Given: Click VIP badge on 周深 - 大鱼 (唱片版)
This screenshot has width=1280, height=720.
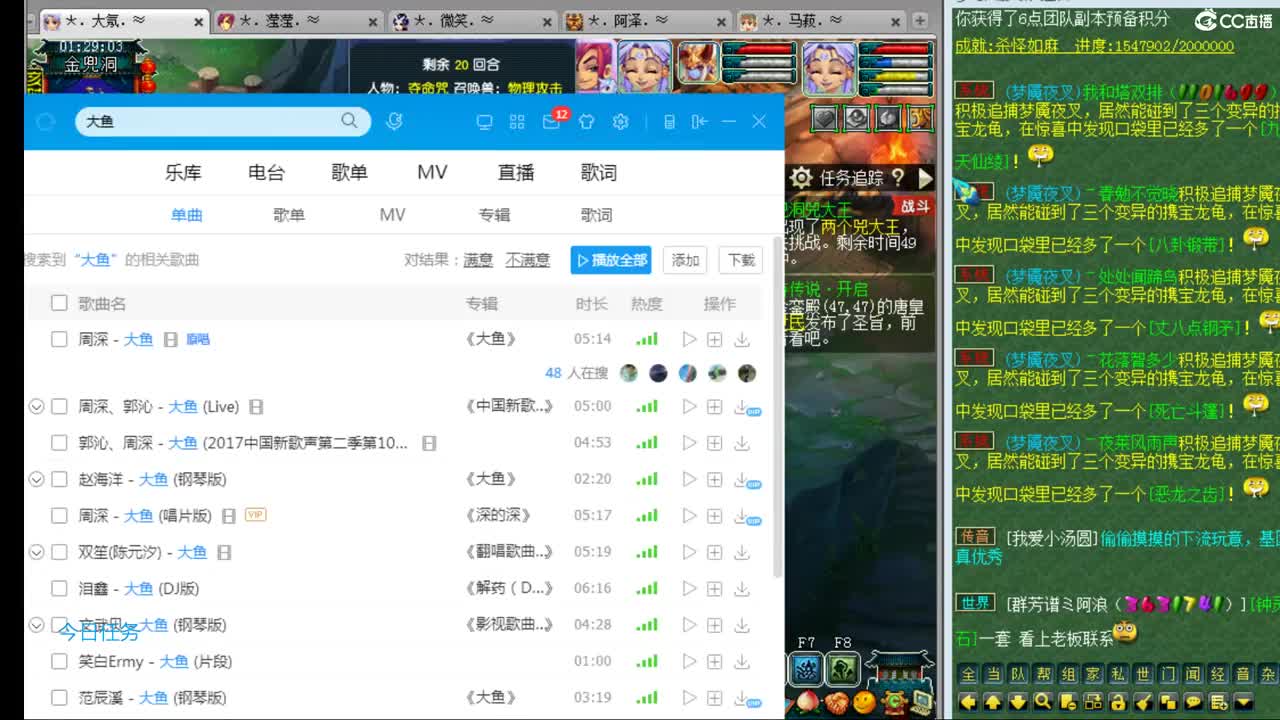Looking at the screenshot, I should point(255,515).
